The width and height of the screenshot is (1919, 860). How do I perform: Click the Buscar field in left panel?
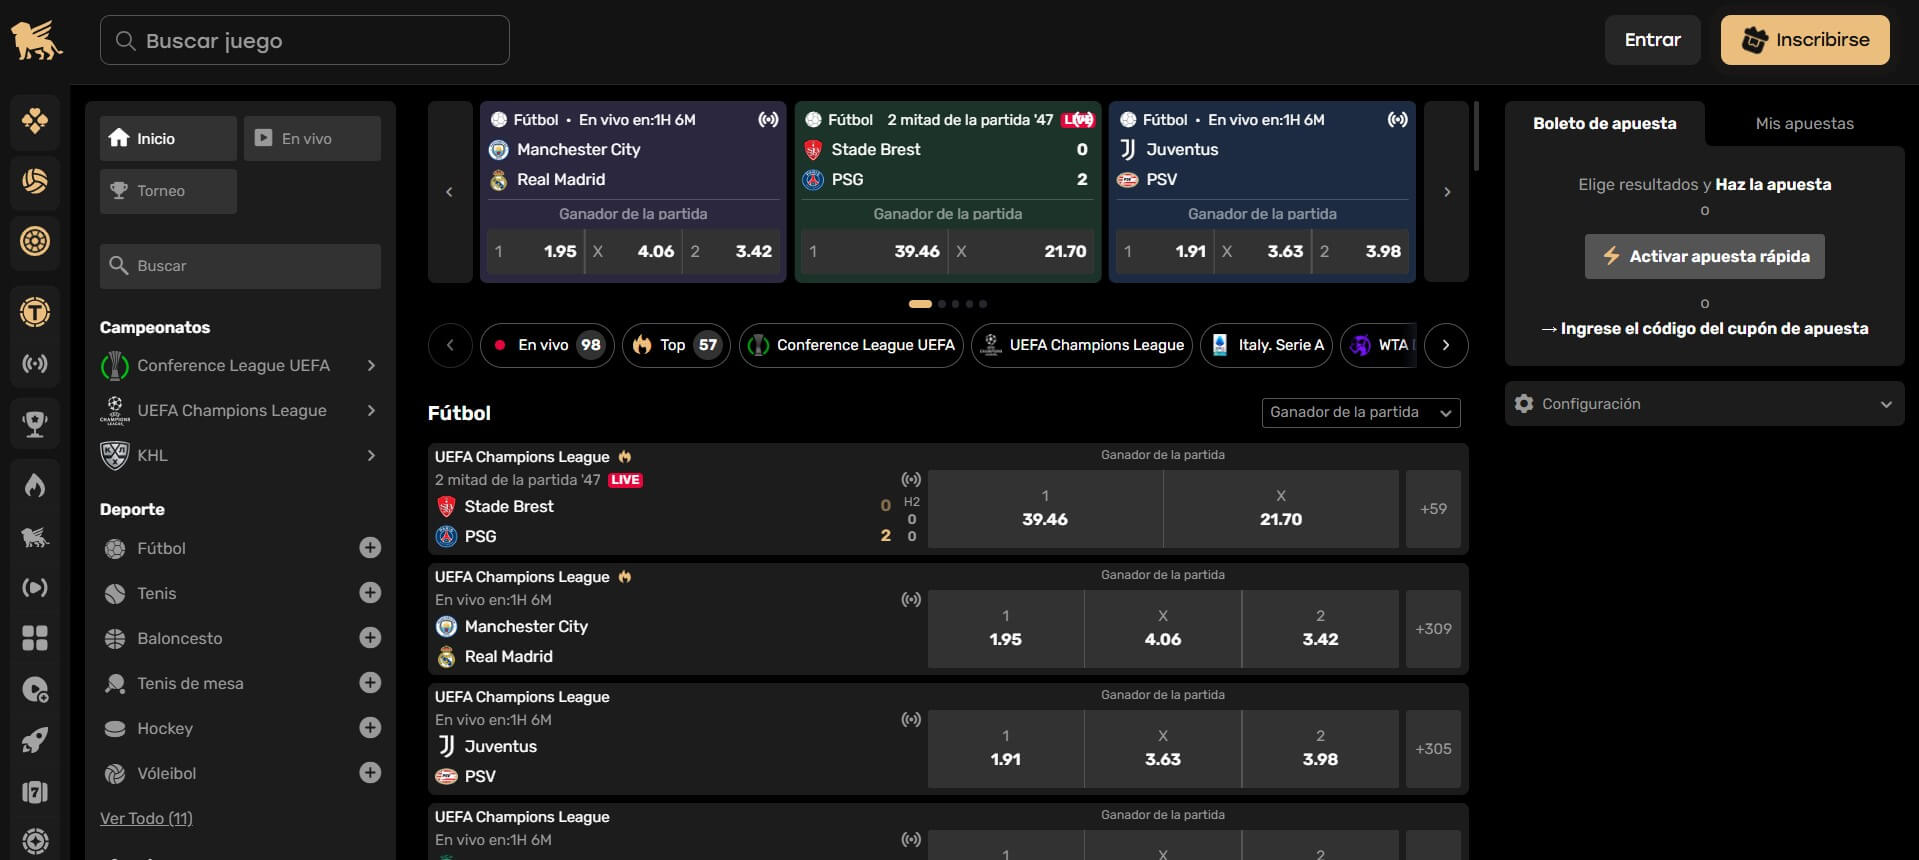[240, 266]
